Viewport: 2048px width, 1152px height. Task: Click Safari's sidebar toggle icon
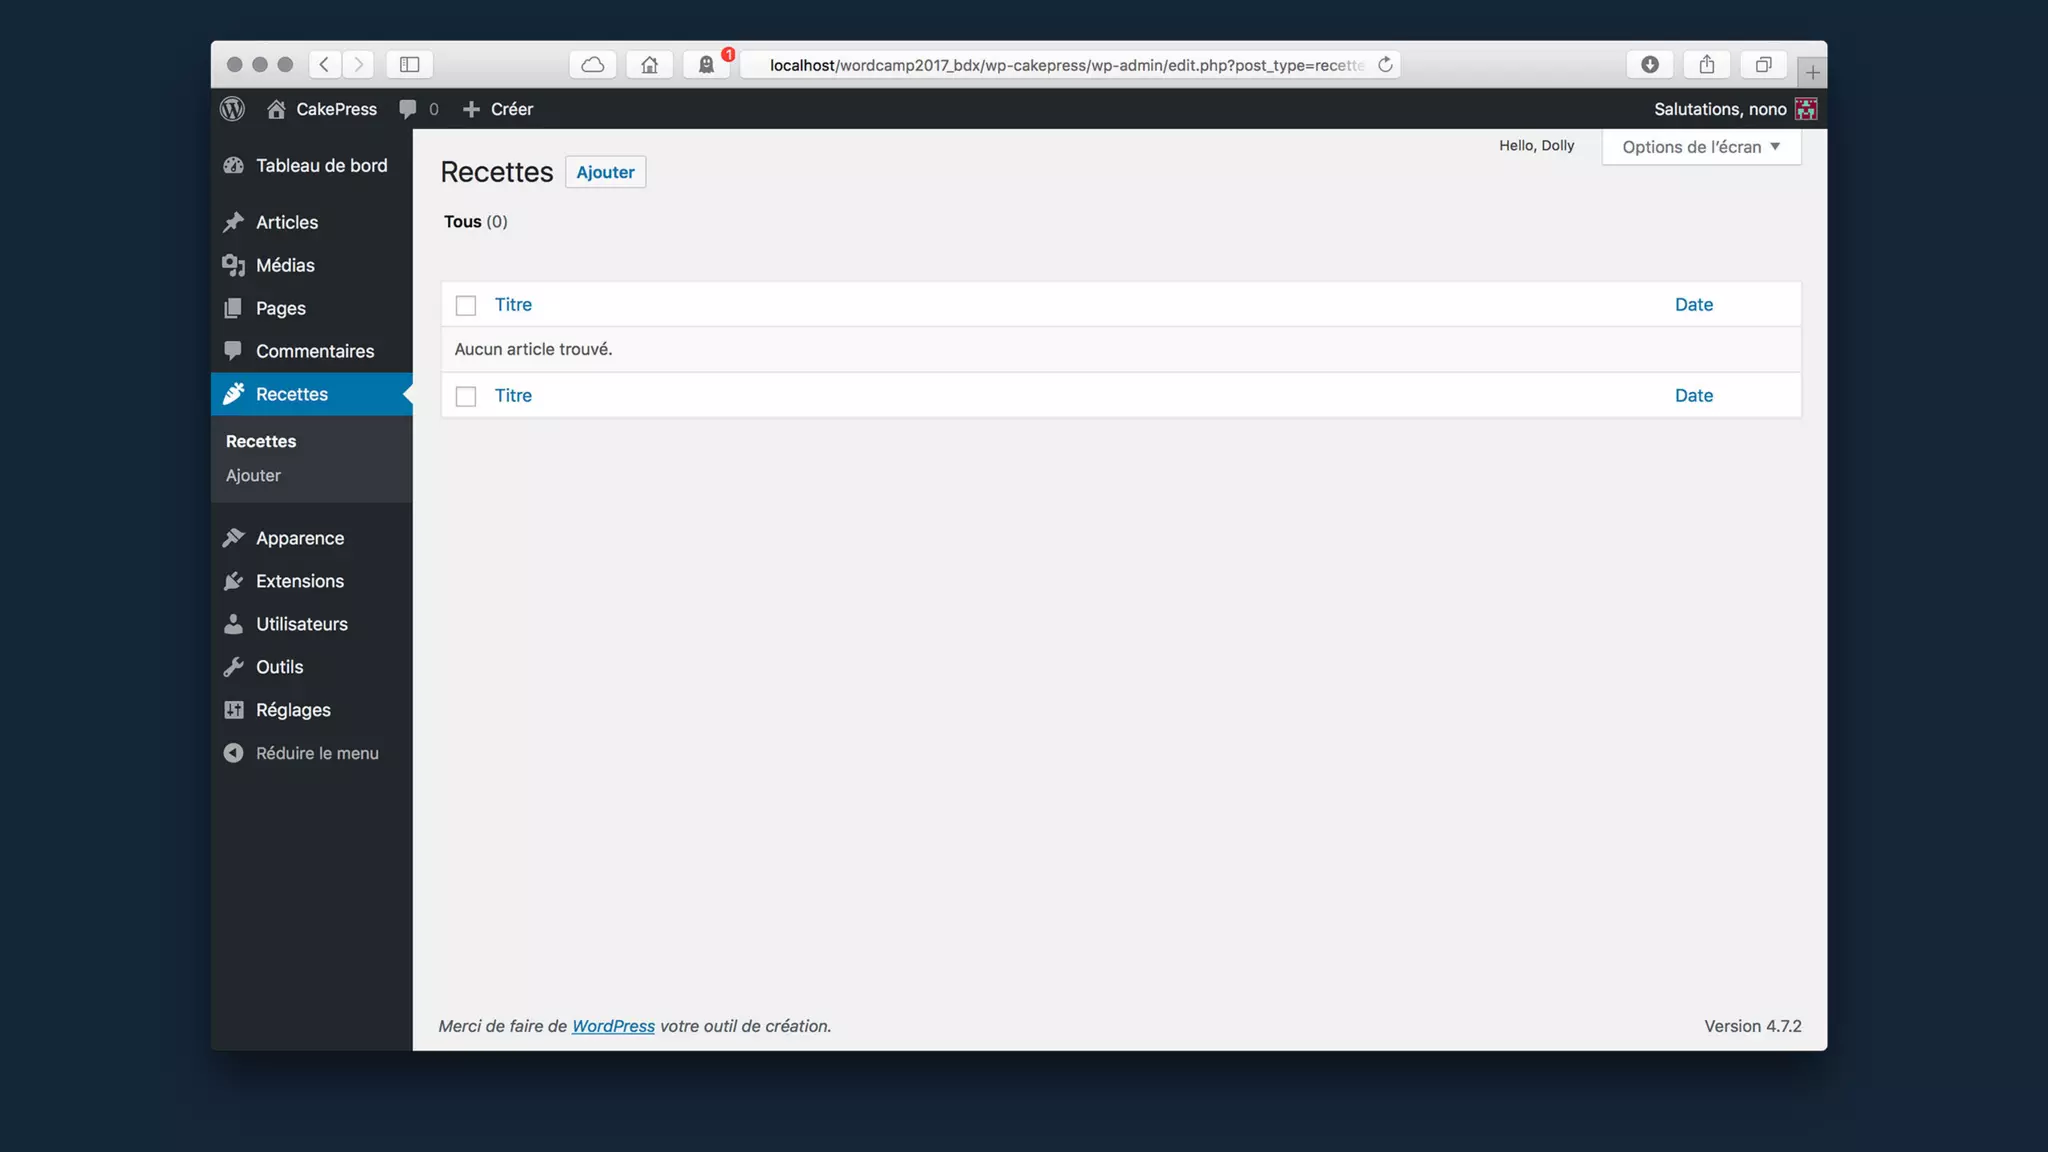point(409,65)
